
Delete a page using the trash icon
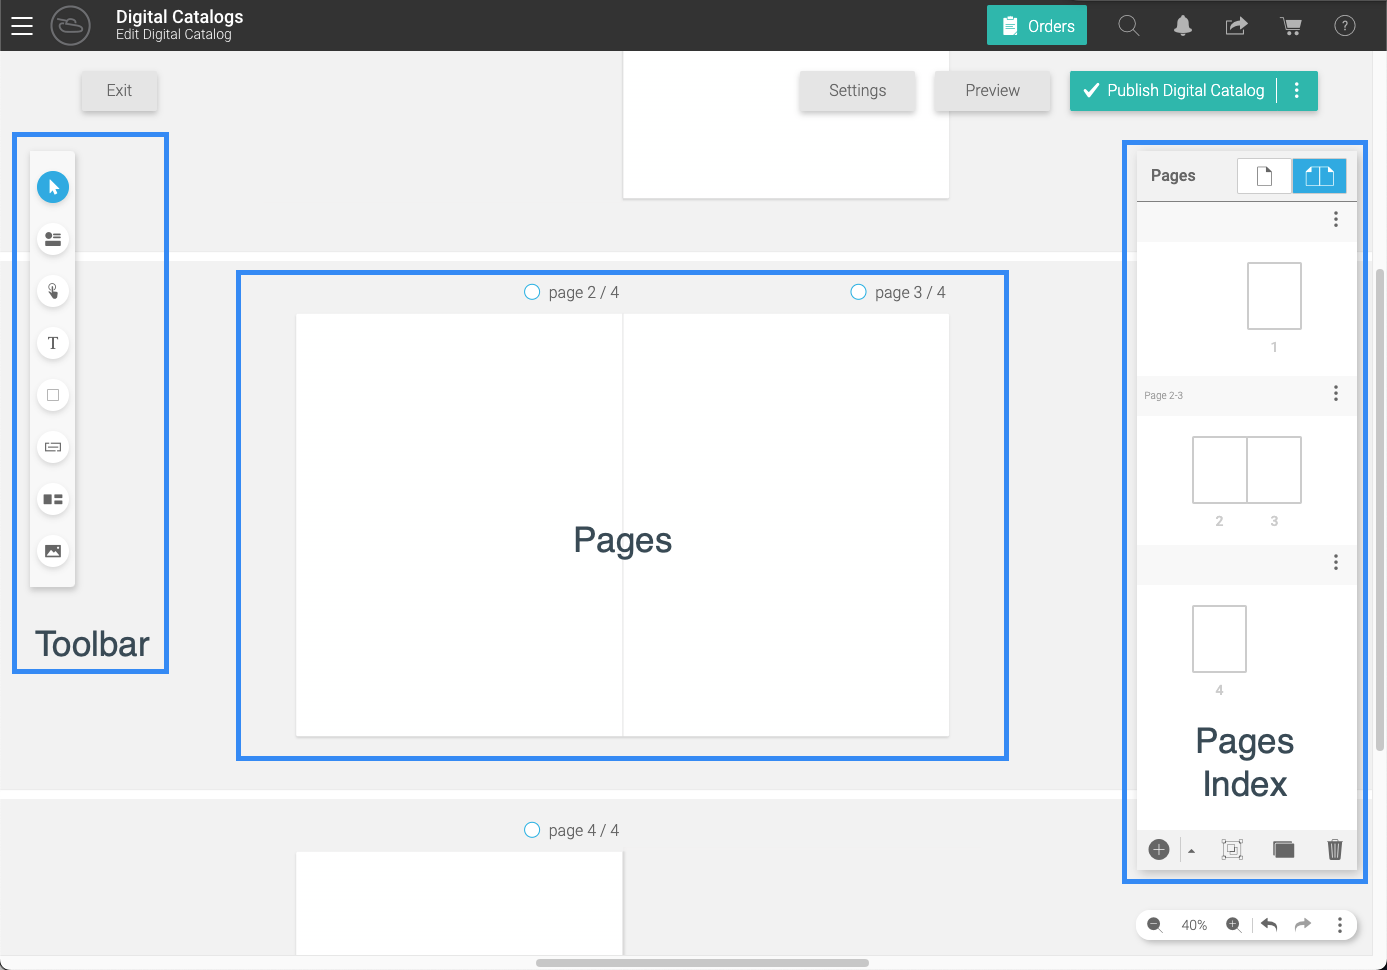1335,849
